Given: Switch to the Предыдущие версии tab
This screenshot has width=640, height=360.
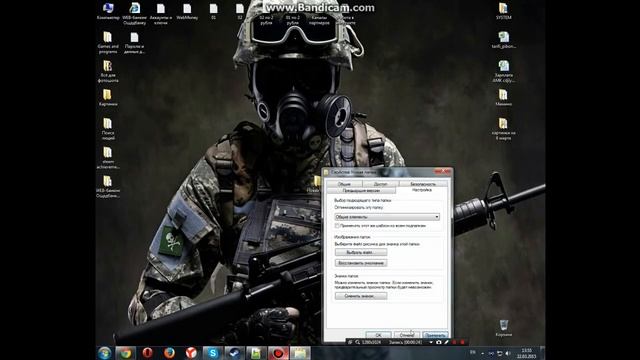Looking at the screenshot, I should [361, 191].
